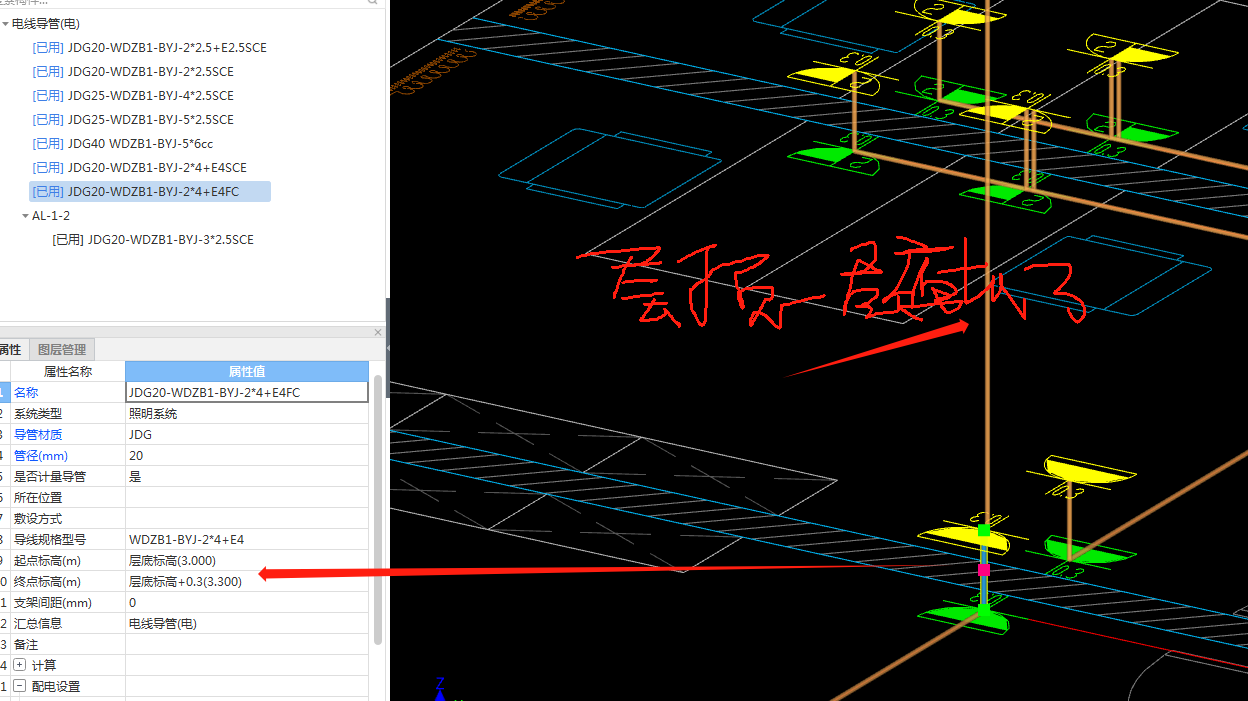This screenshot has width=1248, height=701.
Task: Click the 管径(mm) property label
Action: click(x=41, y=455)
